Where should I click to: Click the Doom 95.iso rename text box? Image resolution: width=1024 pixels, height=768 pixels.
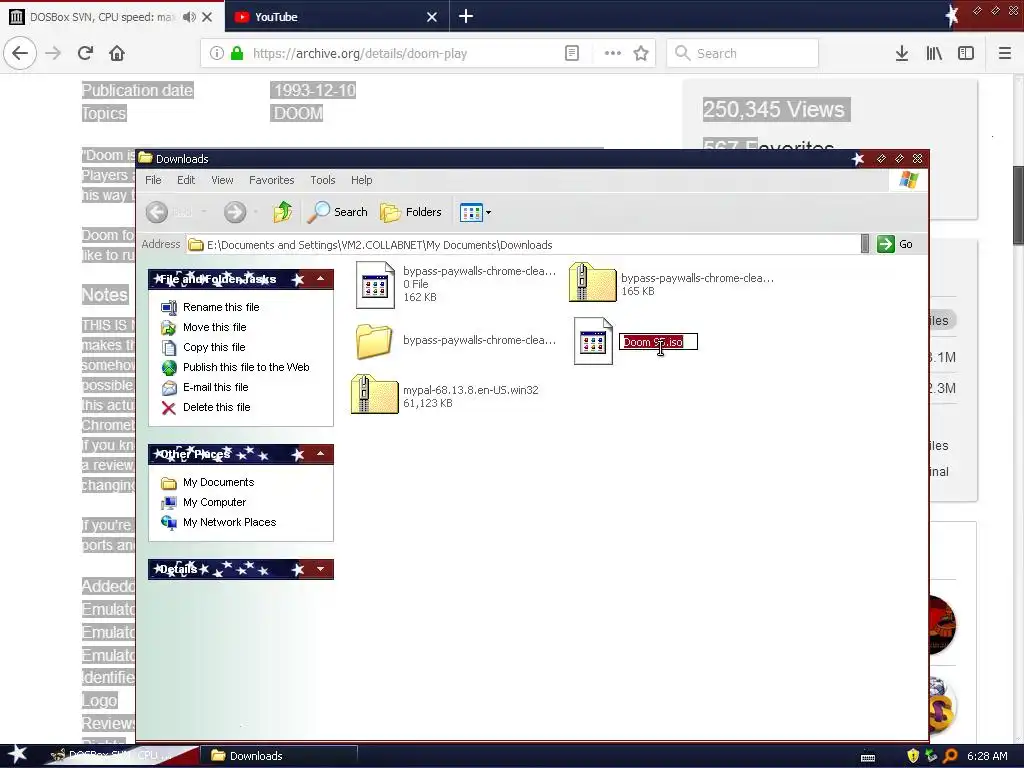[x=658, y=342]
